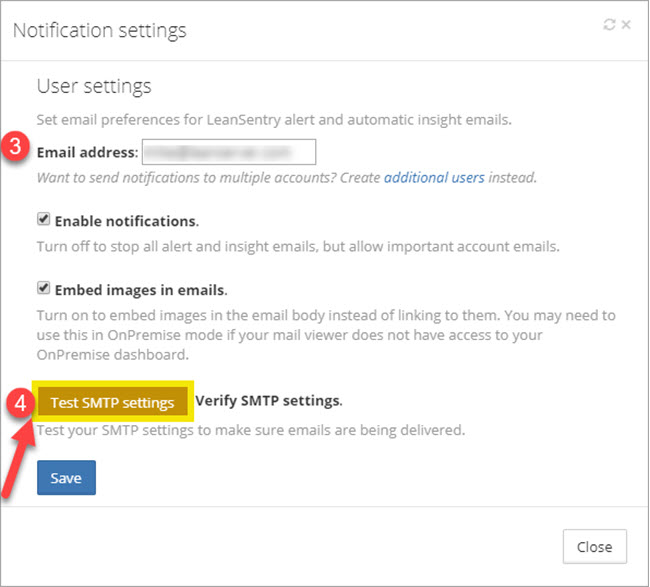
Task: Click the Email address label
Action: [x=87, y=152]
